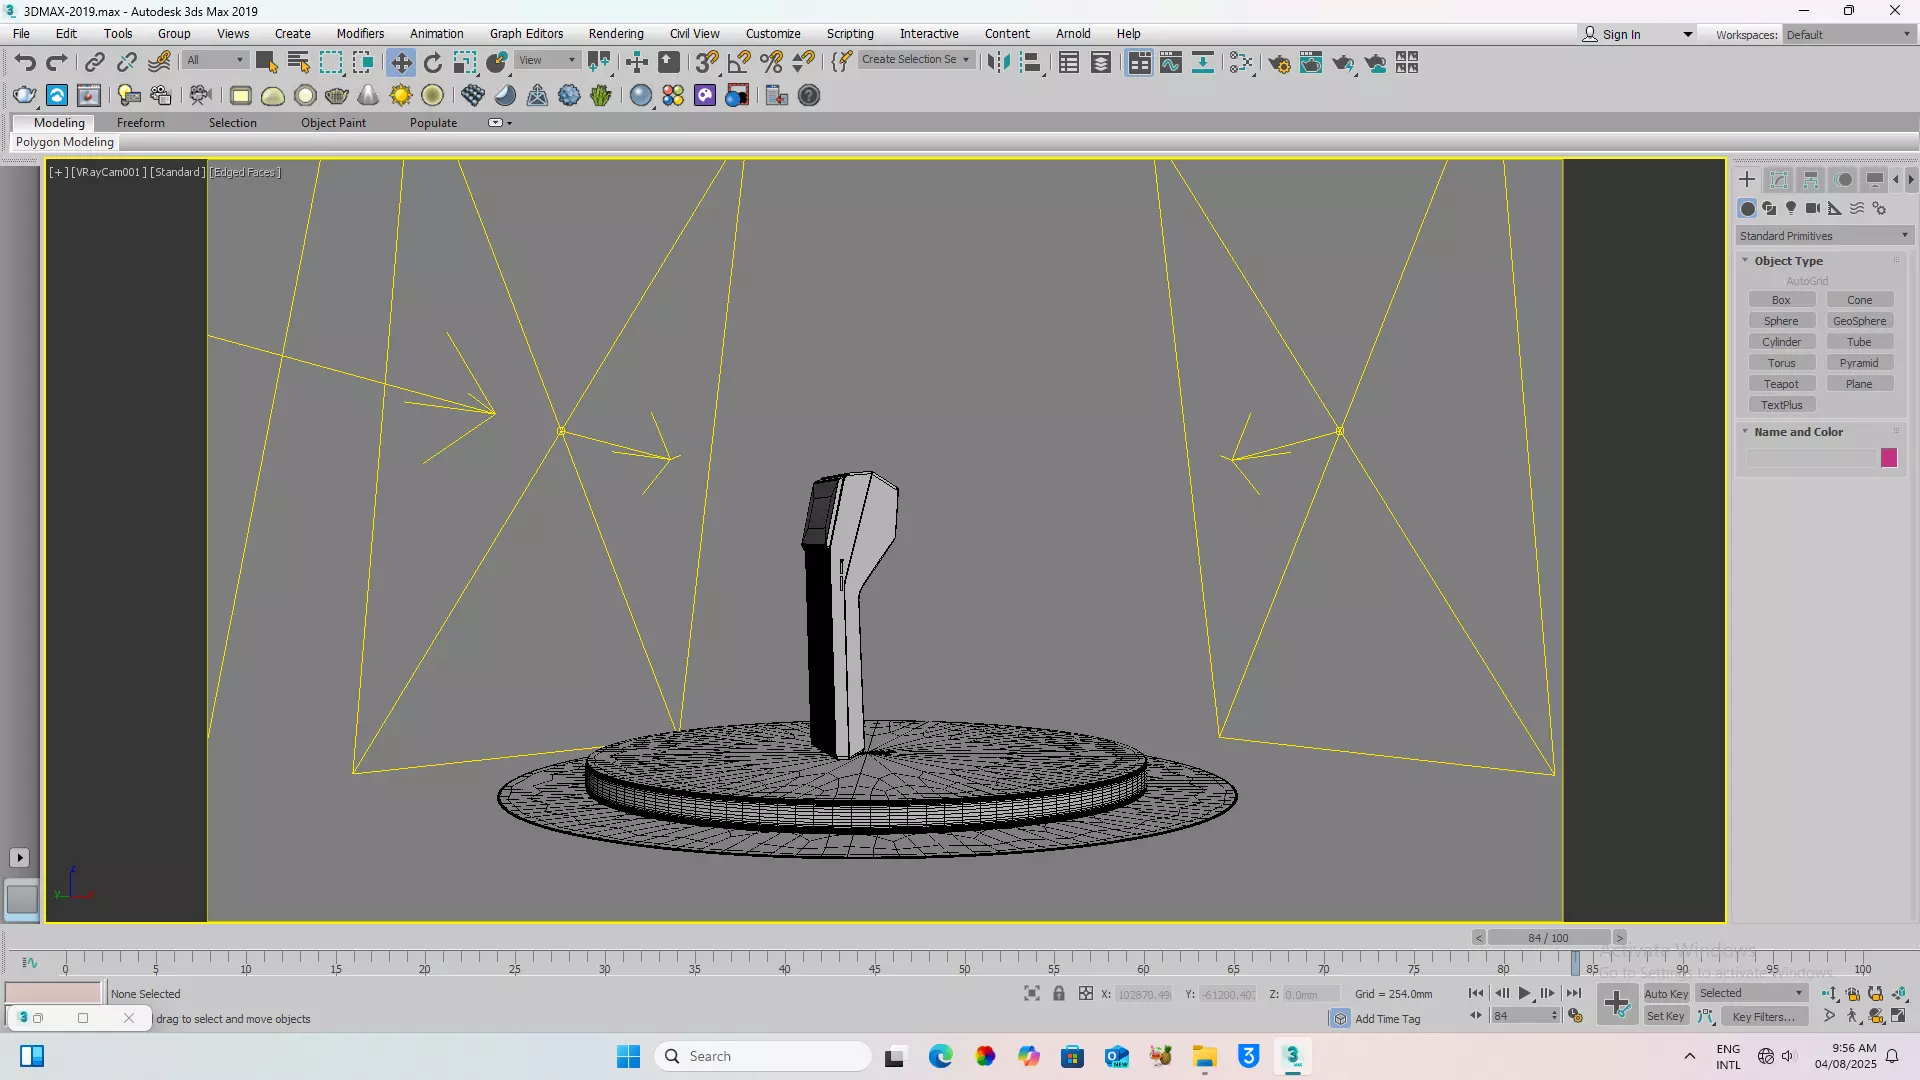
Task: Click the Mirror tool icon
Action: point(997,63)
